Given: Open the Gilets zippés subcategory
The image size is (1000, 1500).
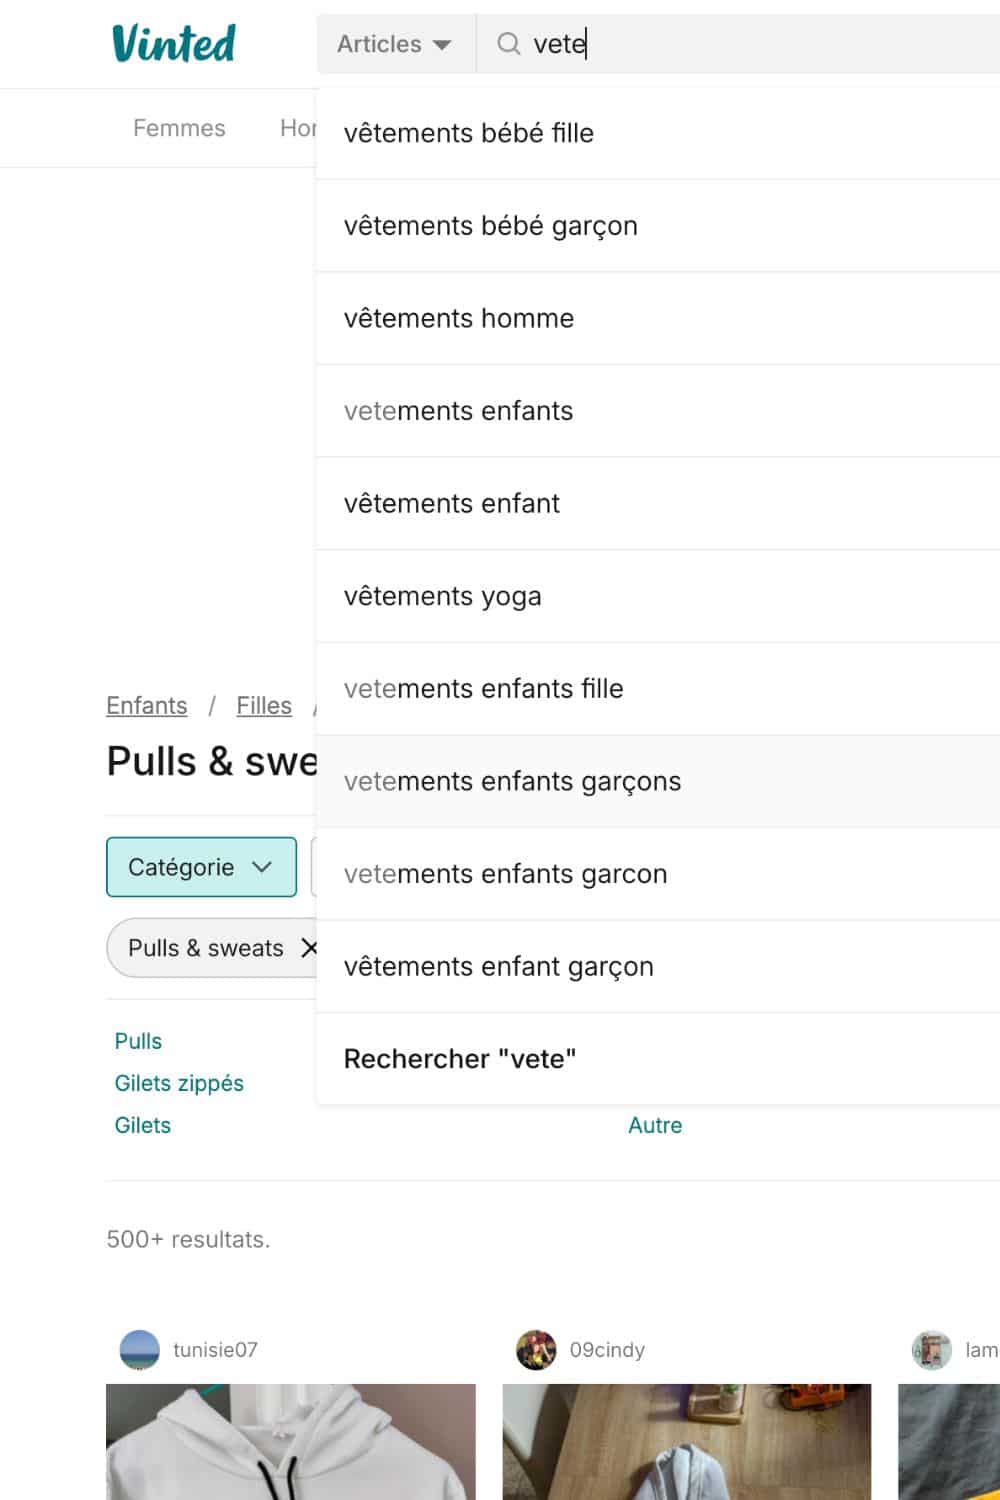Looking at the screenshot, I should 179,1083.
